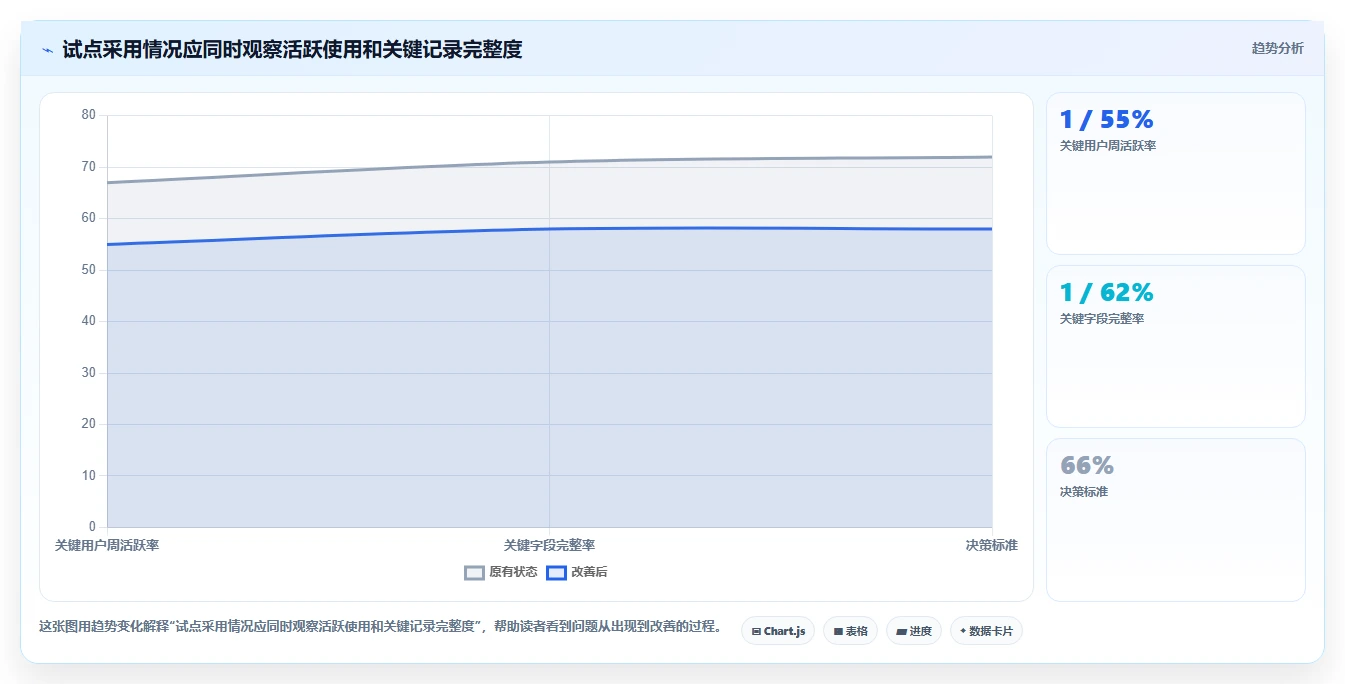Viewport: 1345px width, 684px height.
Task: Click the icon in the Chart.js tag
Action: [x=756, y=632]
